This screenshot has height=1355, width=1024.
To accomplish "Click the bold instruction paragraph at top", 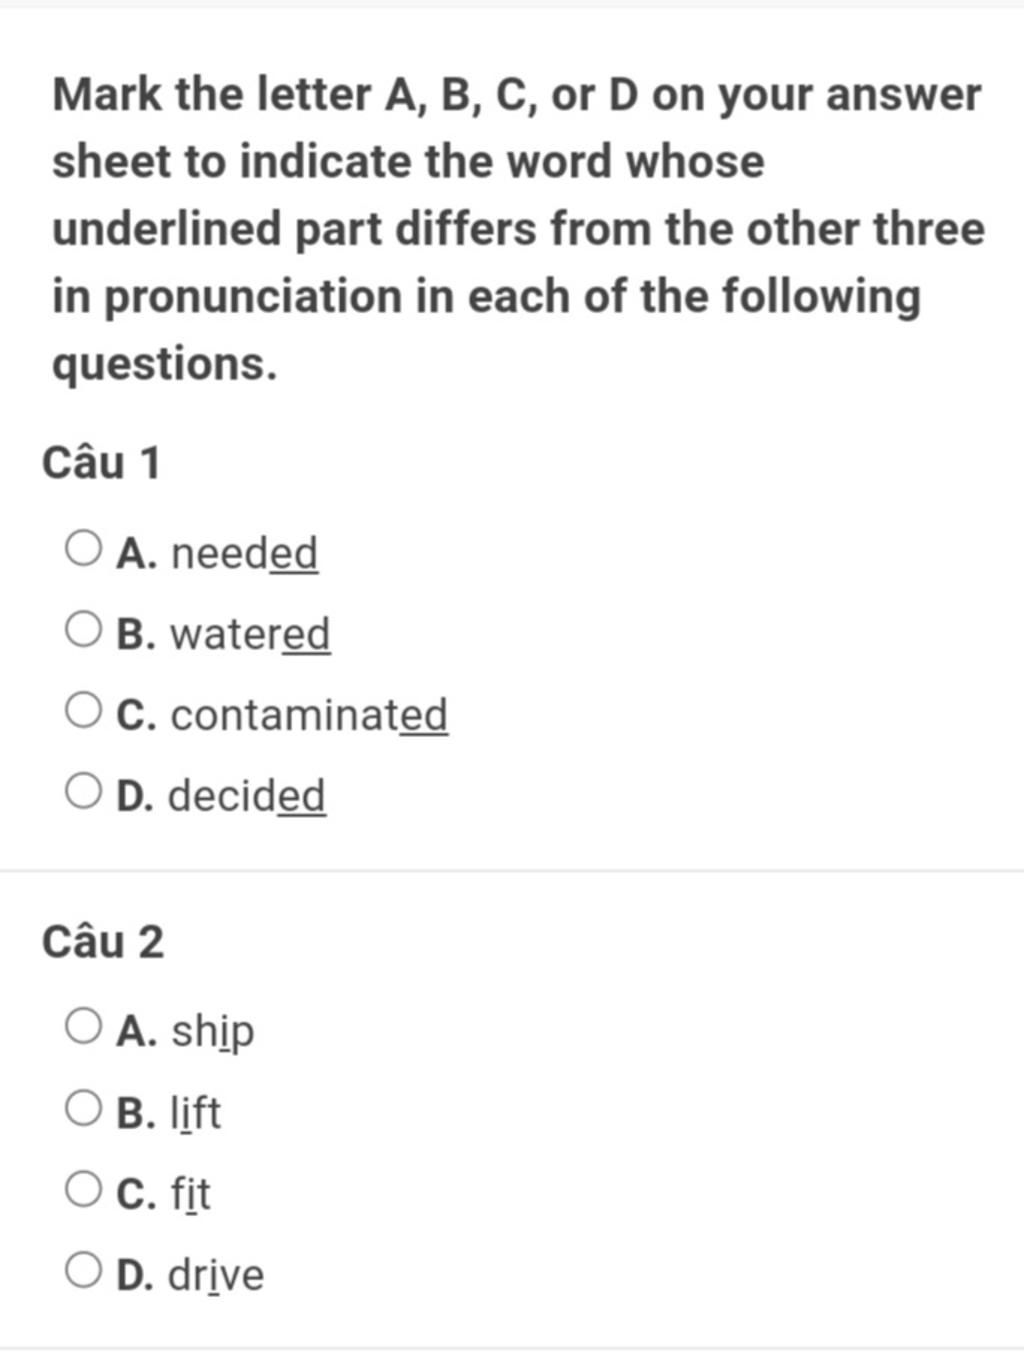I will point(518,230).
